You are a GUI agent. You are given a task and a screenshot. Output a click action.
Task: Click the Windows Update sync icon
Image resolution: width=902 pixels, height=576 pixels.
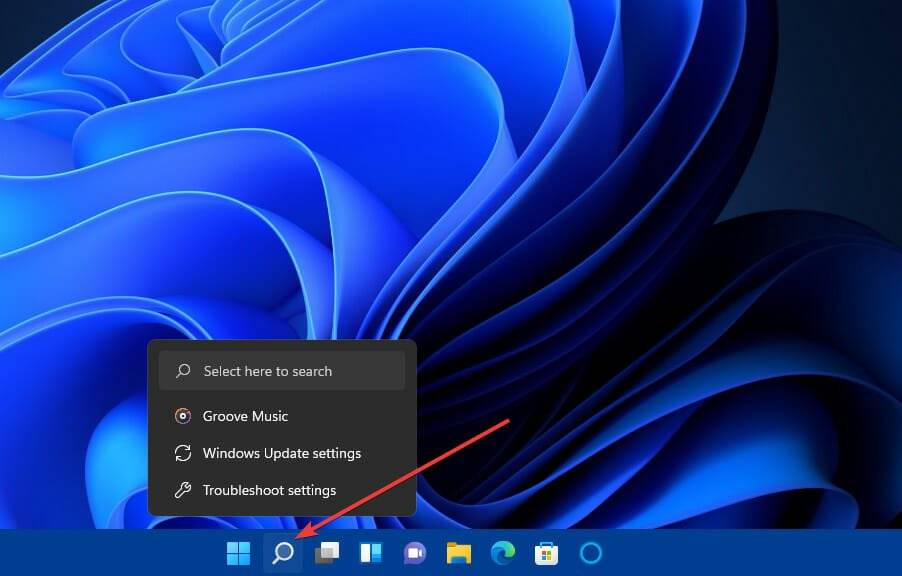pyautogui.click(x=182, y=453)
